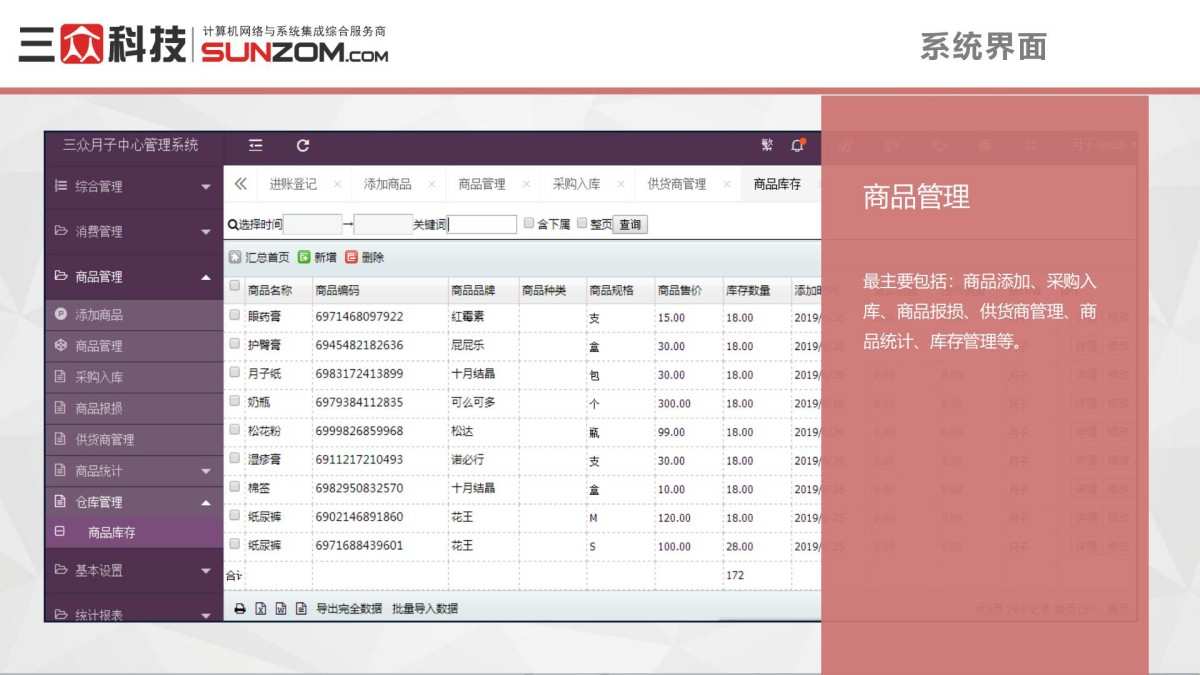Switch to the 采购入库 tab

pyautogui.click(x=575, y=183)
